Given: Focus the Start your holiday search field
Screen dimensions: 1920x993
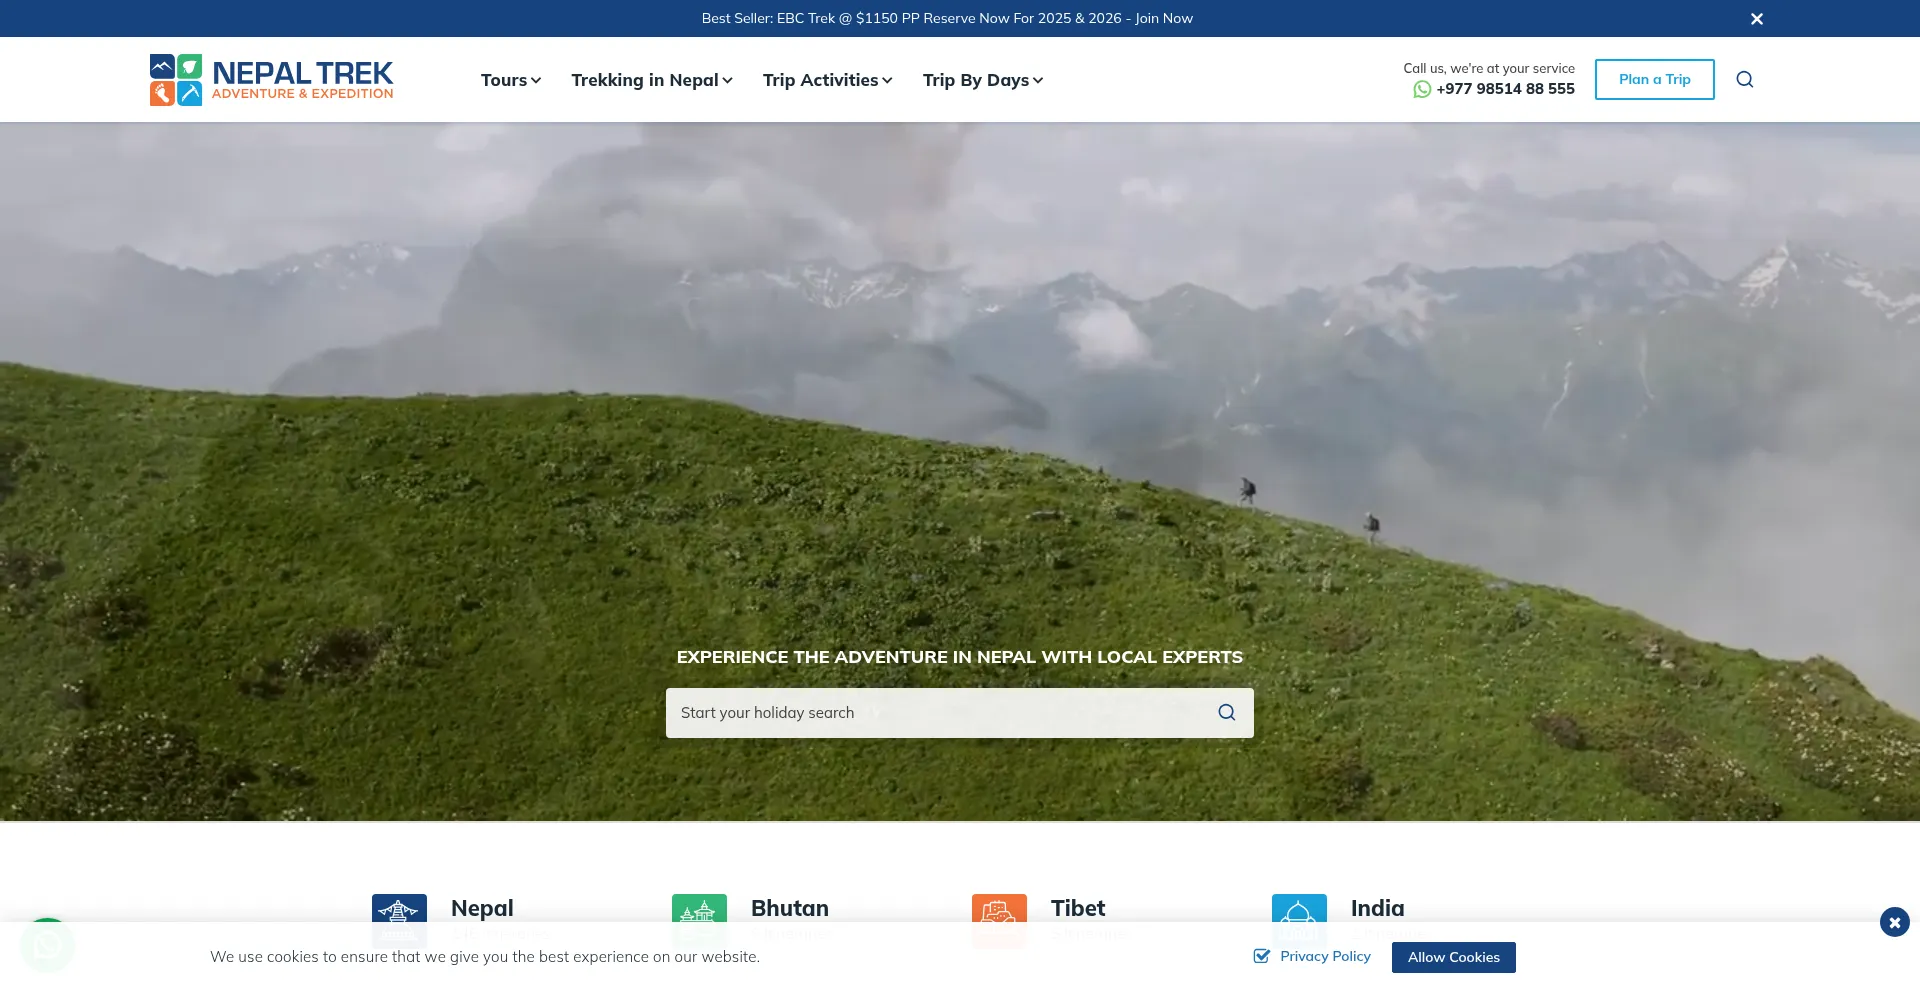Looking at the screenshot, I should click(935, 713).
